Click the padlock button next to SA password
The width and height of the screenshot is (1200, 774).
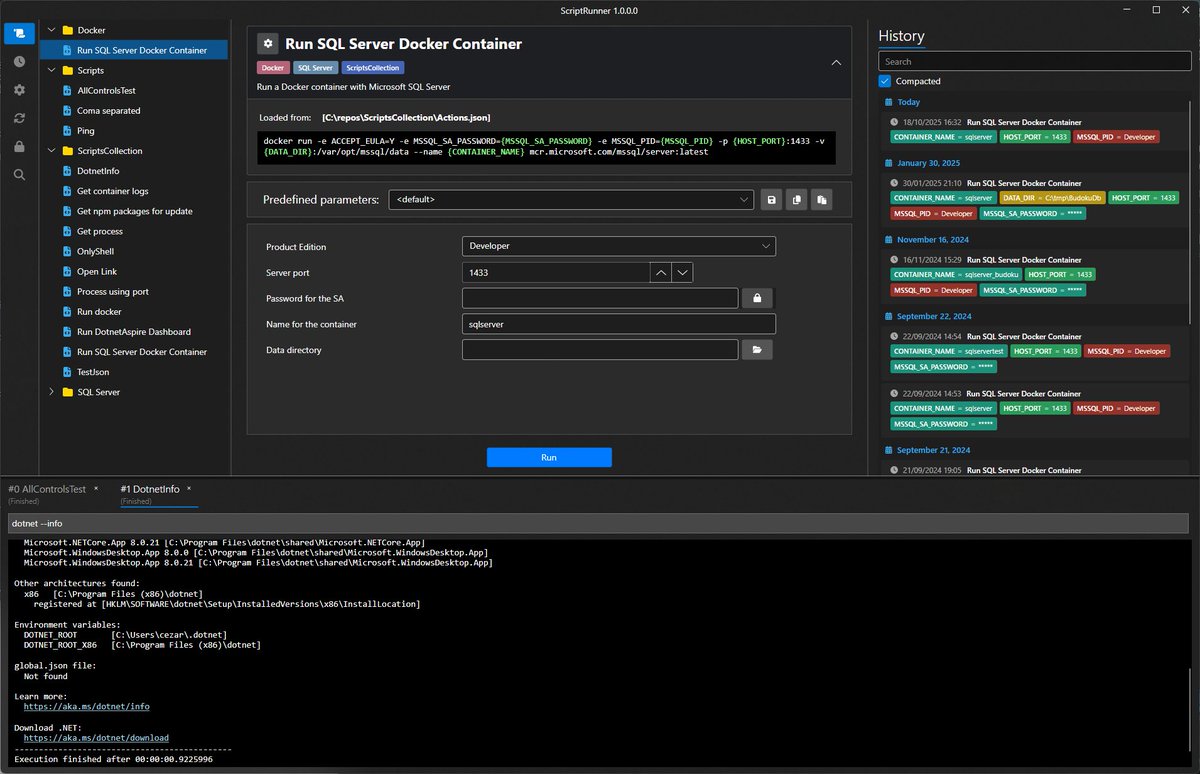757,298
